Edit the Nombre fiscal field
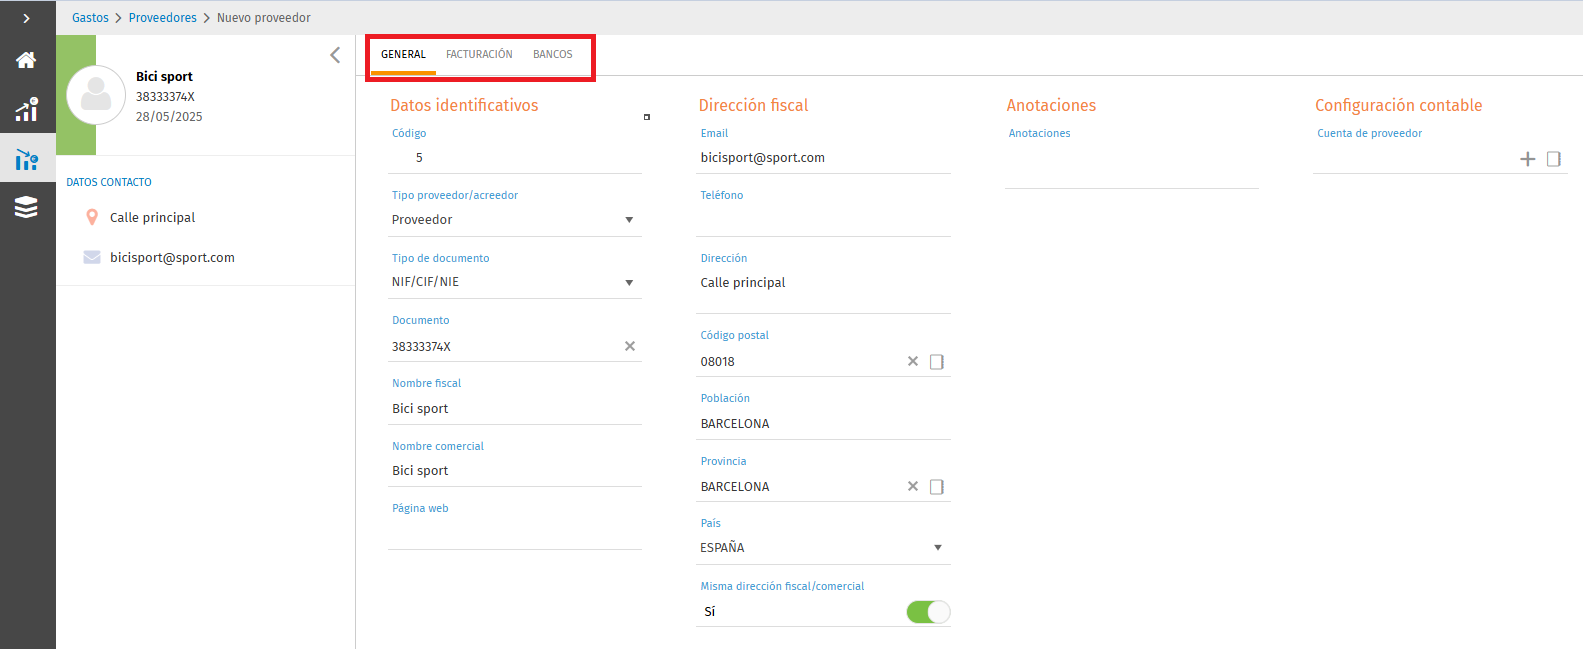Screen dimensions: 1583x649 [x=515, y=409]
